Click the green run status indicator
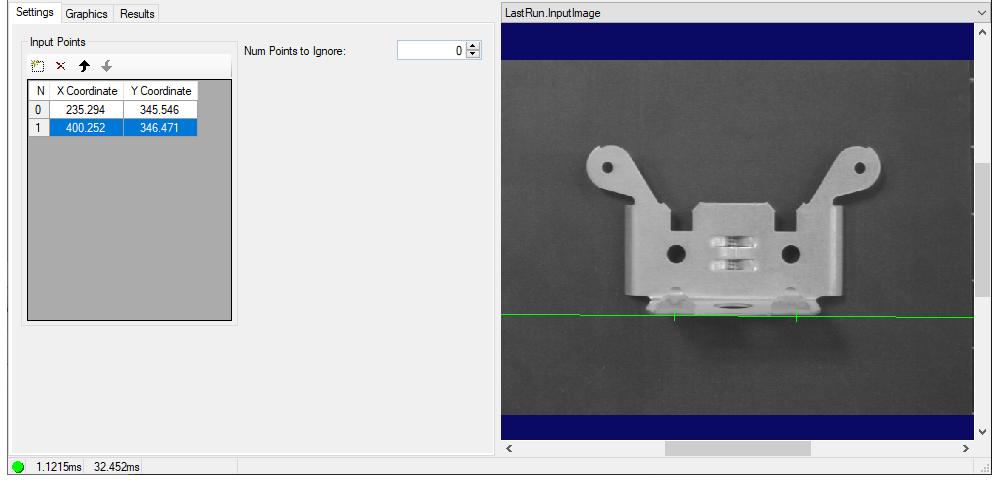The width and height of the screenshot is (1001, 484). click(x=18, y=467)
